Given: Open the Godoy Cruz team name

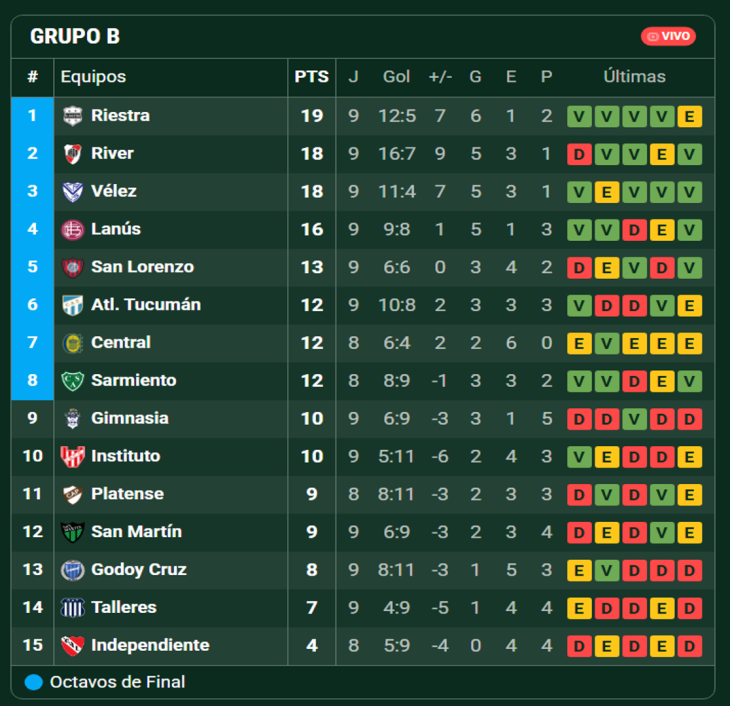Looking at the screenshot, I should (x=139, y=570).
